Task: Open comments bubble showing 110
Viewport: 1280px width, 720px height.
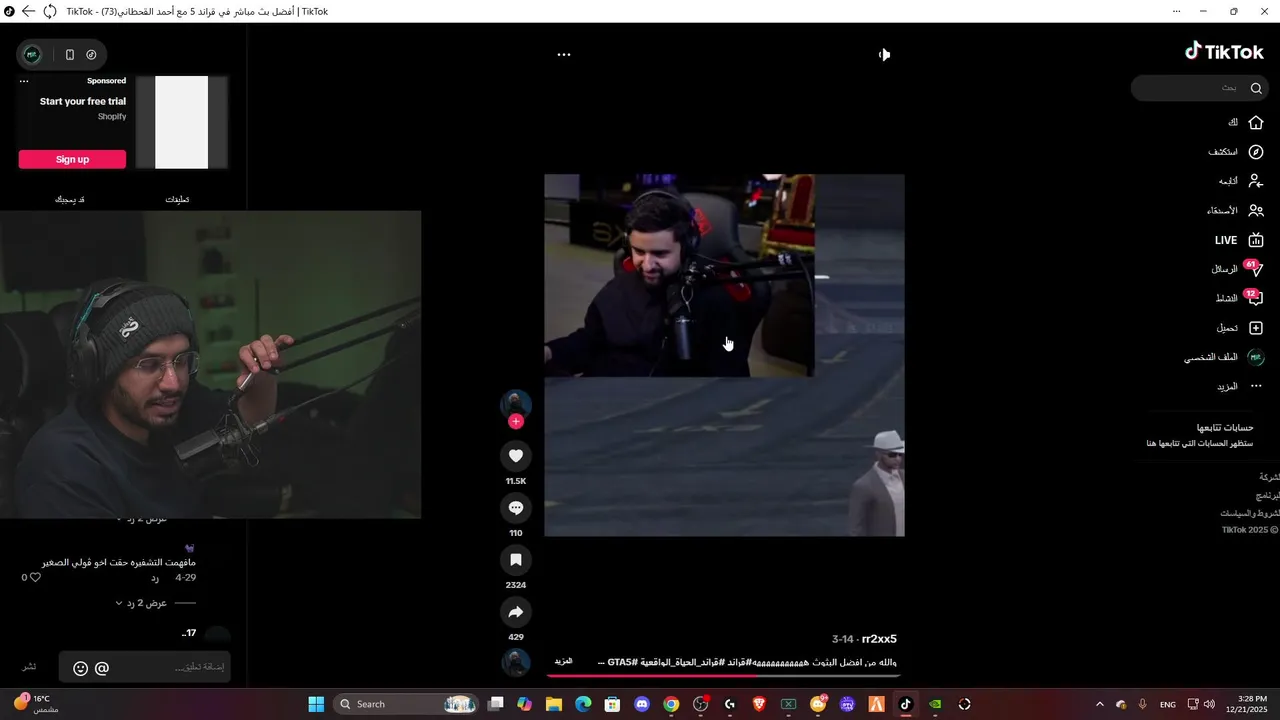Action: pyautogui.click(x=516, y=508)
